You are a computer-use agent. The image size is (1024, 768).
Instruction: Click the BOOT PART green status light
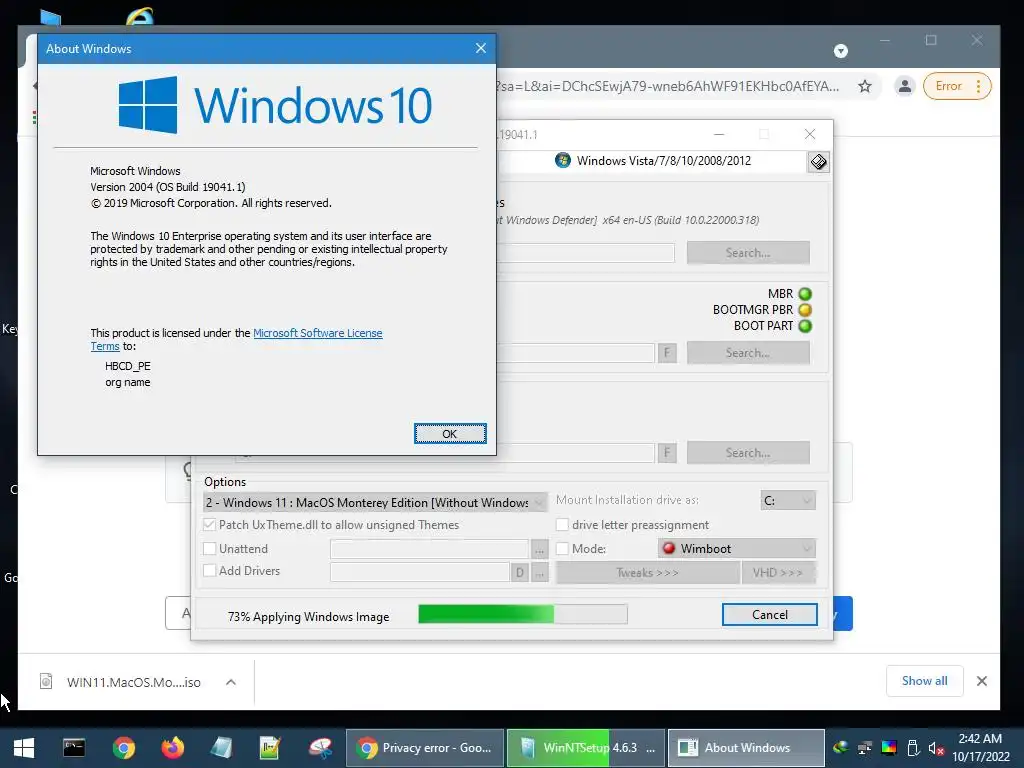point(805,326)
